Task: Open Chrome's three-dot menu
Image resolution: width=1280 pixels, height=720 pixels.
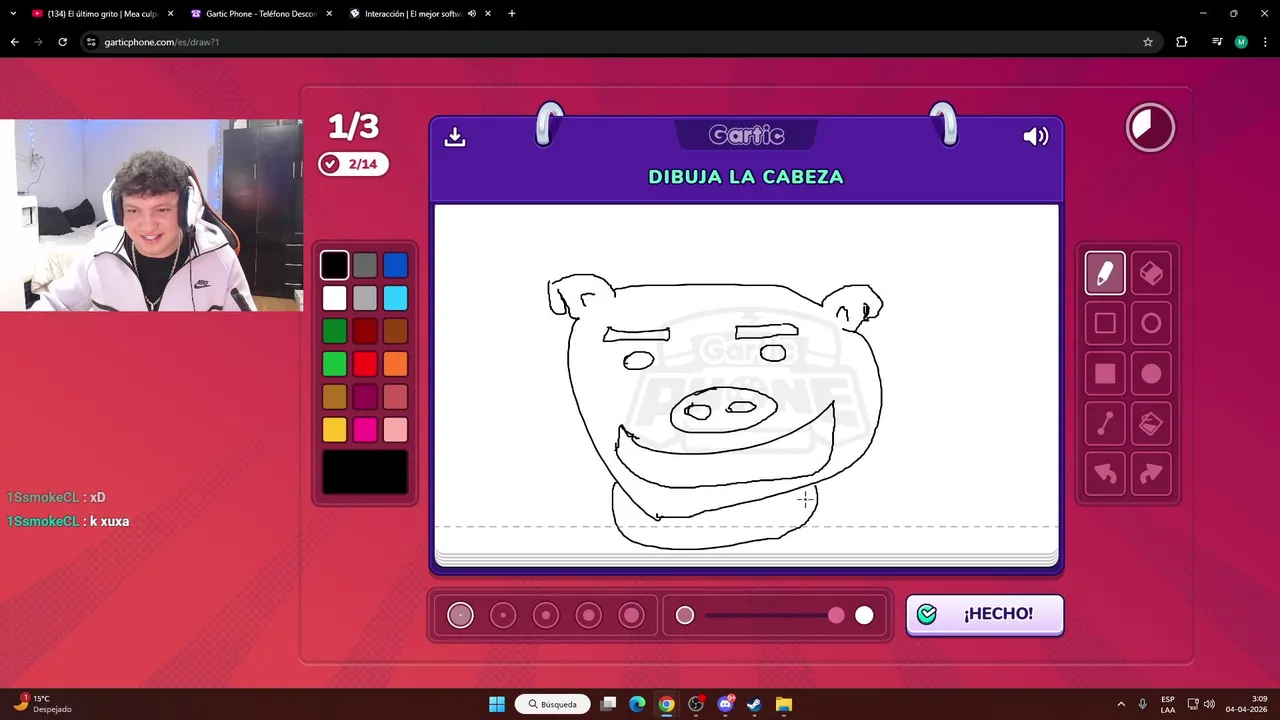Action: (x=1265, y=42)
